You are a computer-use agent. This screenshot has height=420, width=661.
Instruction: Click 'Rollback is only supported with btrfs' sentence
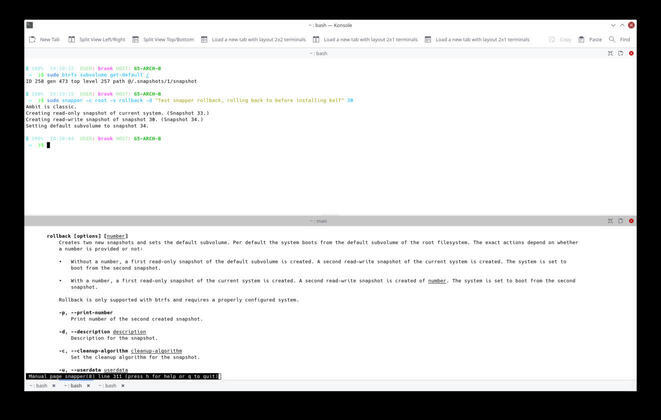point(179,300)
